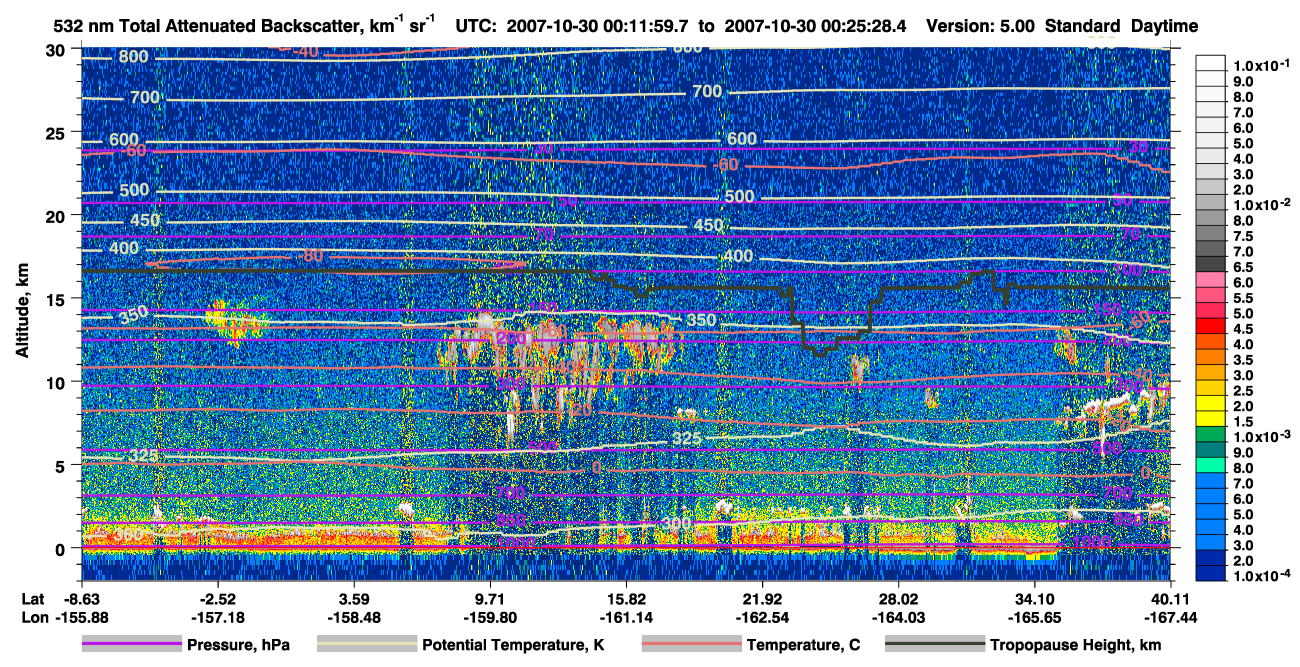Click the yellow-orange color bar swatch labeled 2.5
The height and width of the screenshot is (667, 1300).
pyautogui.click(x=1209, y=387)
